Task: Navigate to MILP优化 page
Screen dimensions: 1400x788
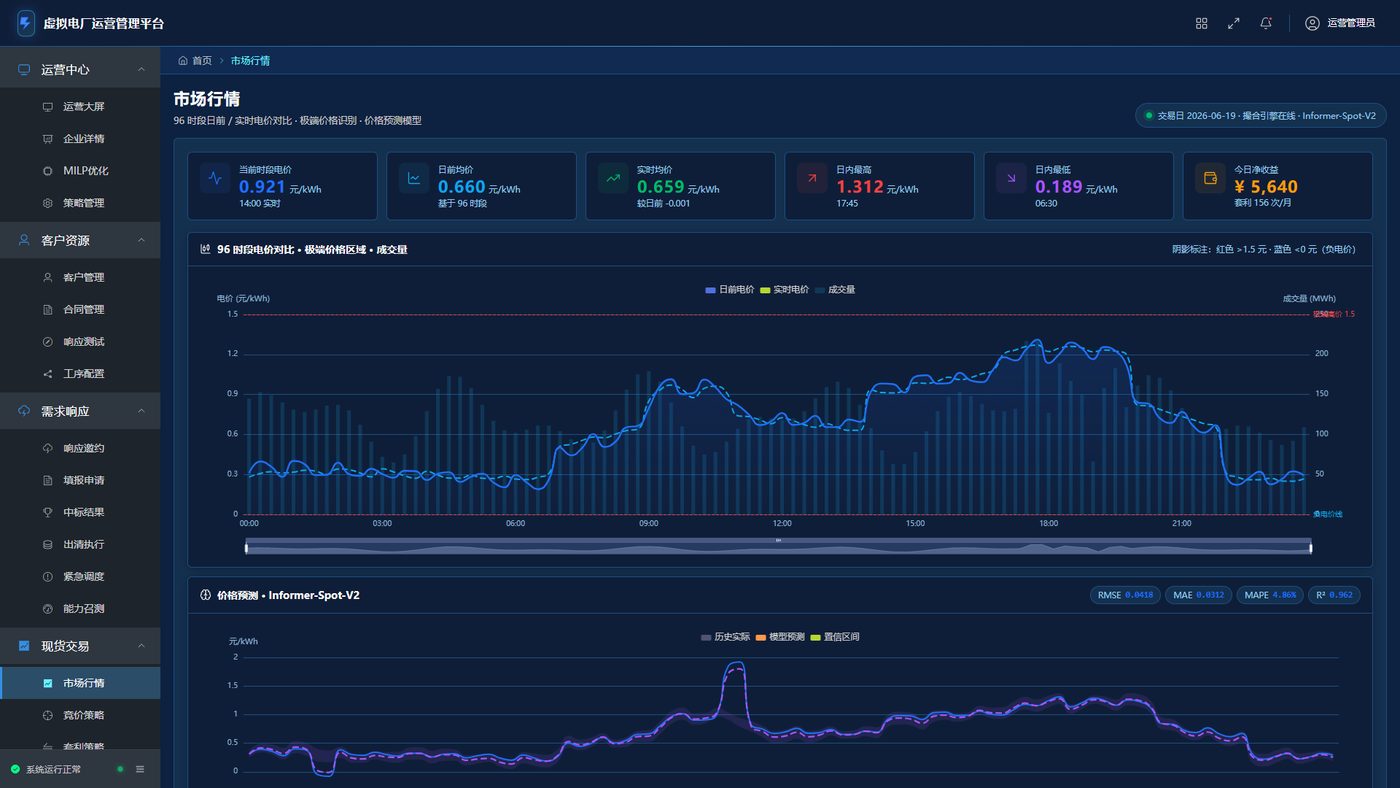Action: pyautogui.click(x=80, y=171)
